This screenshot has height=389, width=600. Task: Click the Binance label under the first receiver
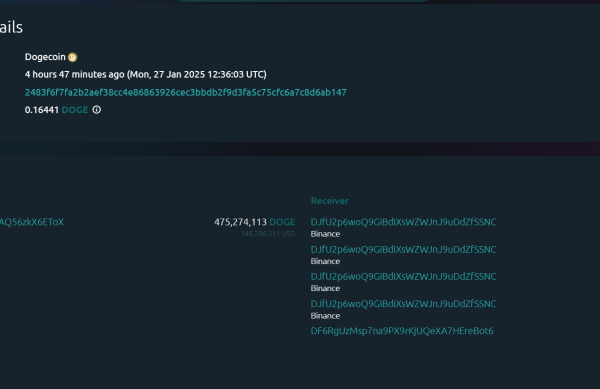coord(325,234)
